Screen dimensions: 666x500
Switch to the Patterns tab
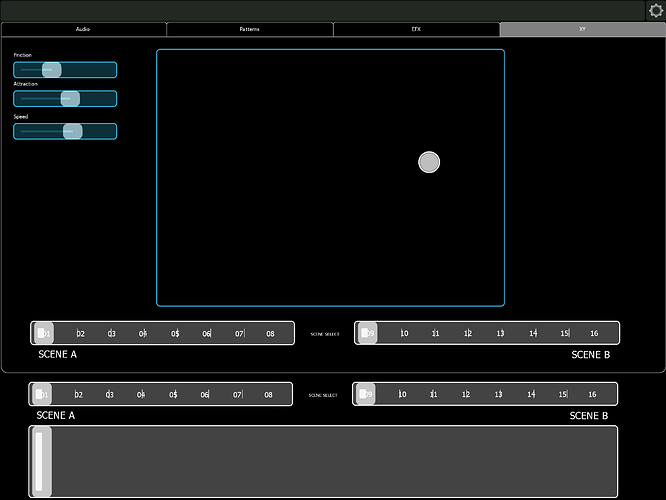click(249, 29)
